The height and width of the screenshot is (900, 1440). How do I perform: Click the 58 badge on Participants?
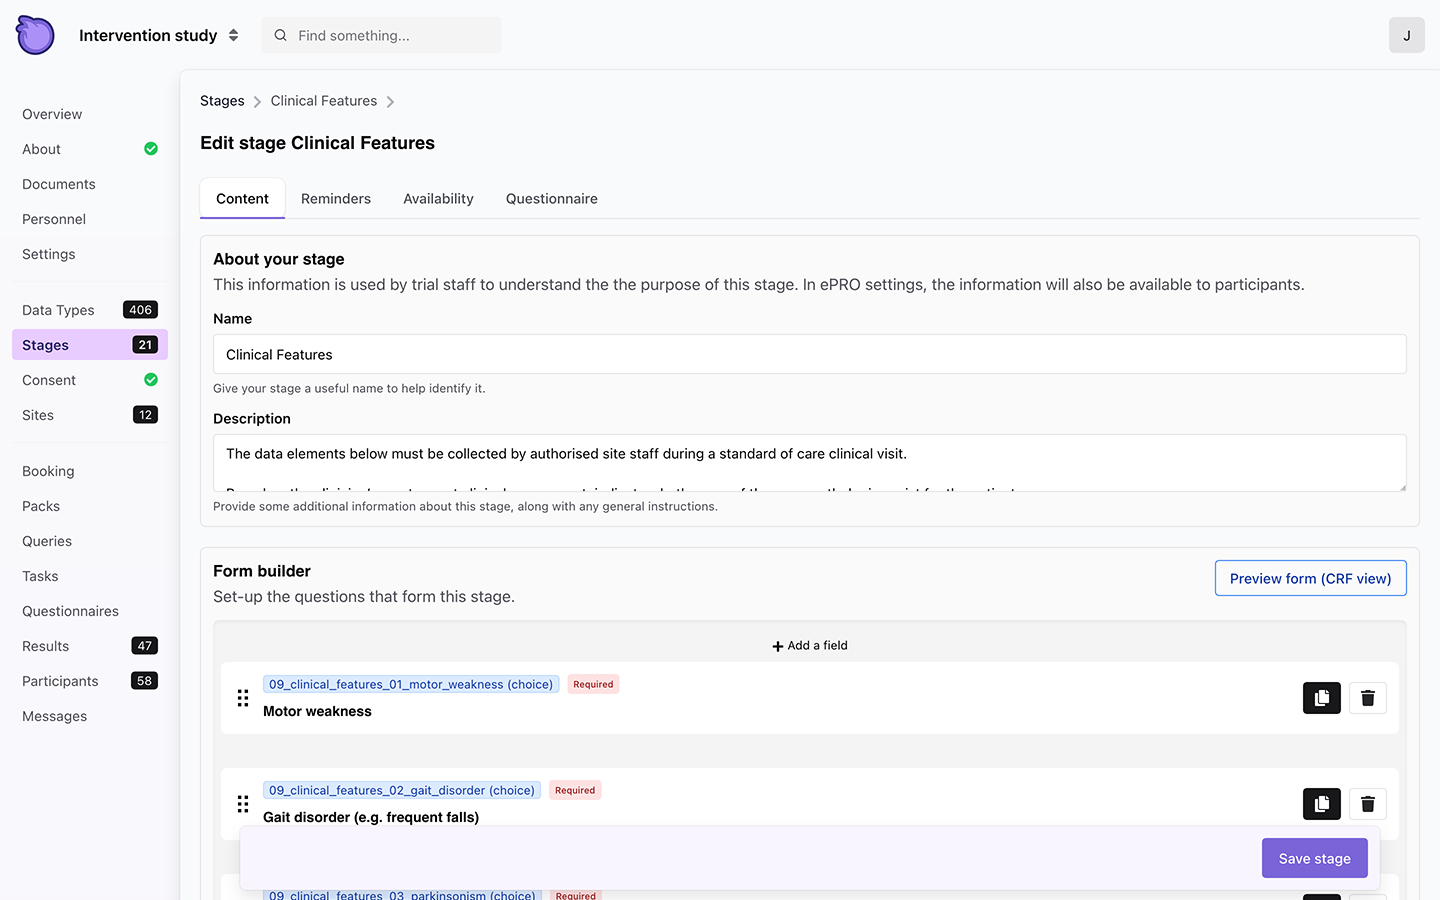[145, 681]
